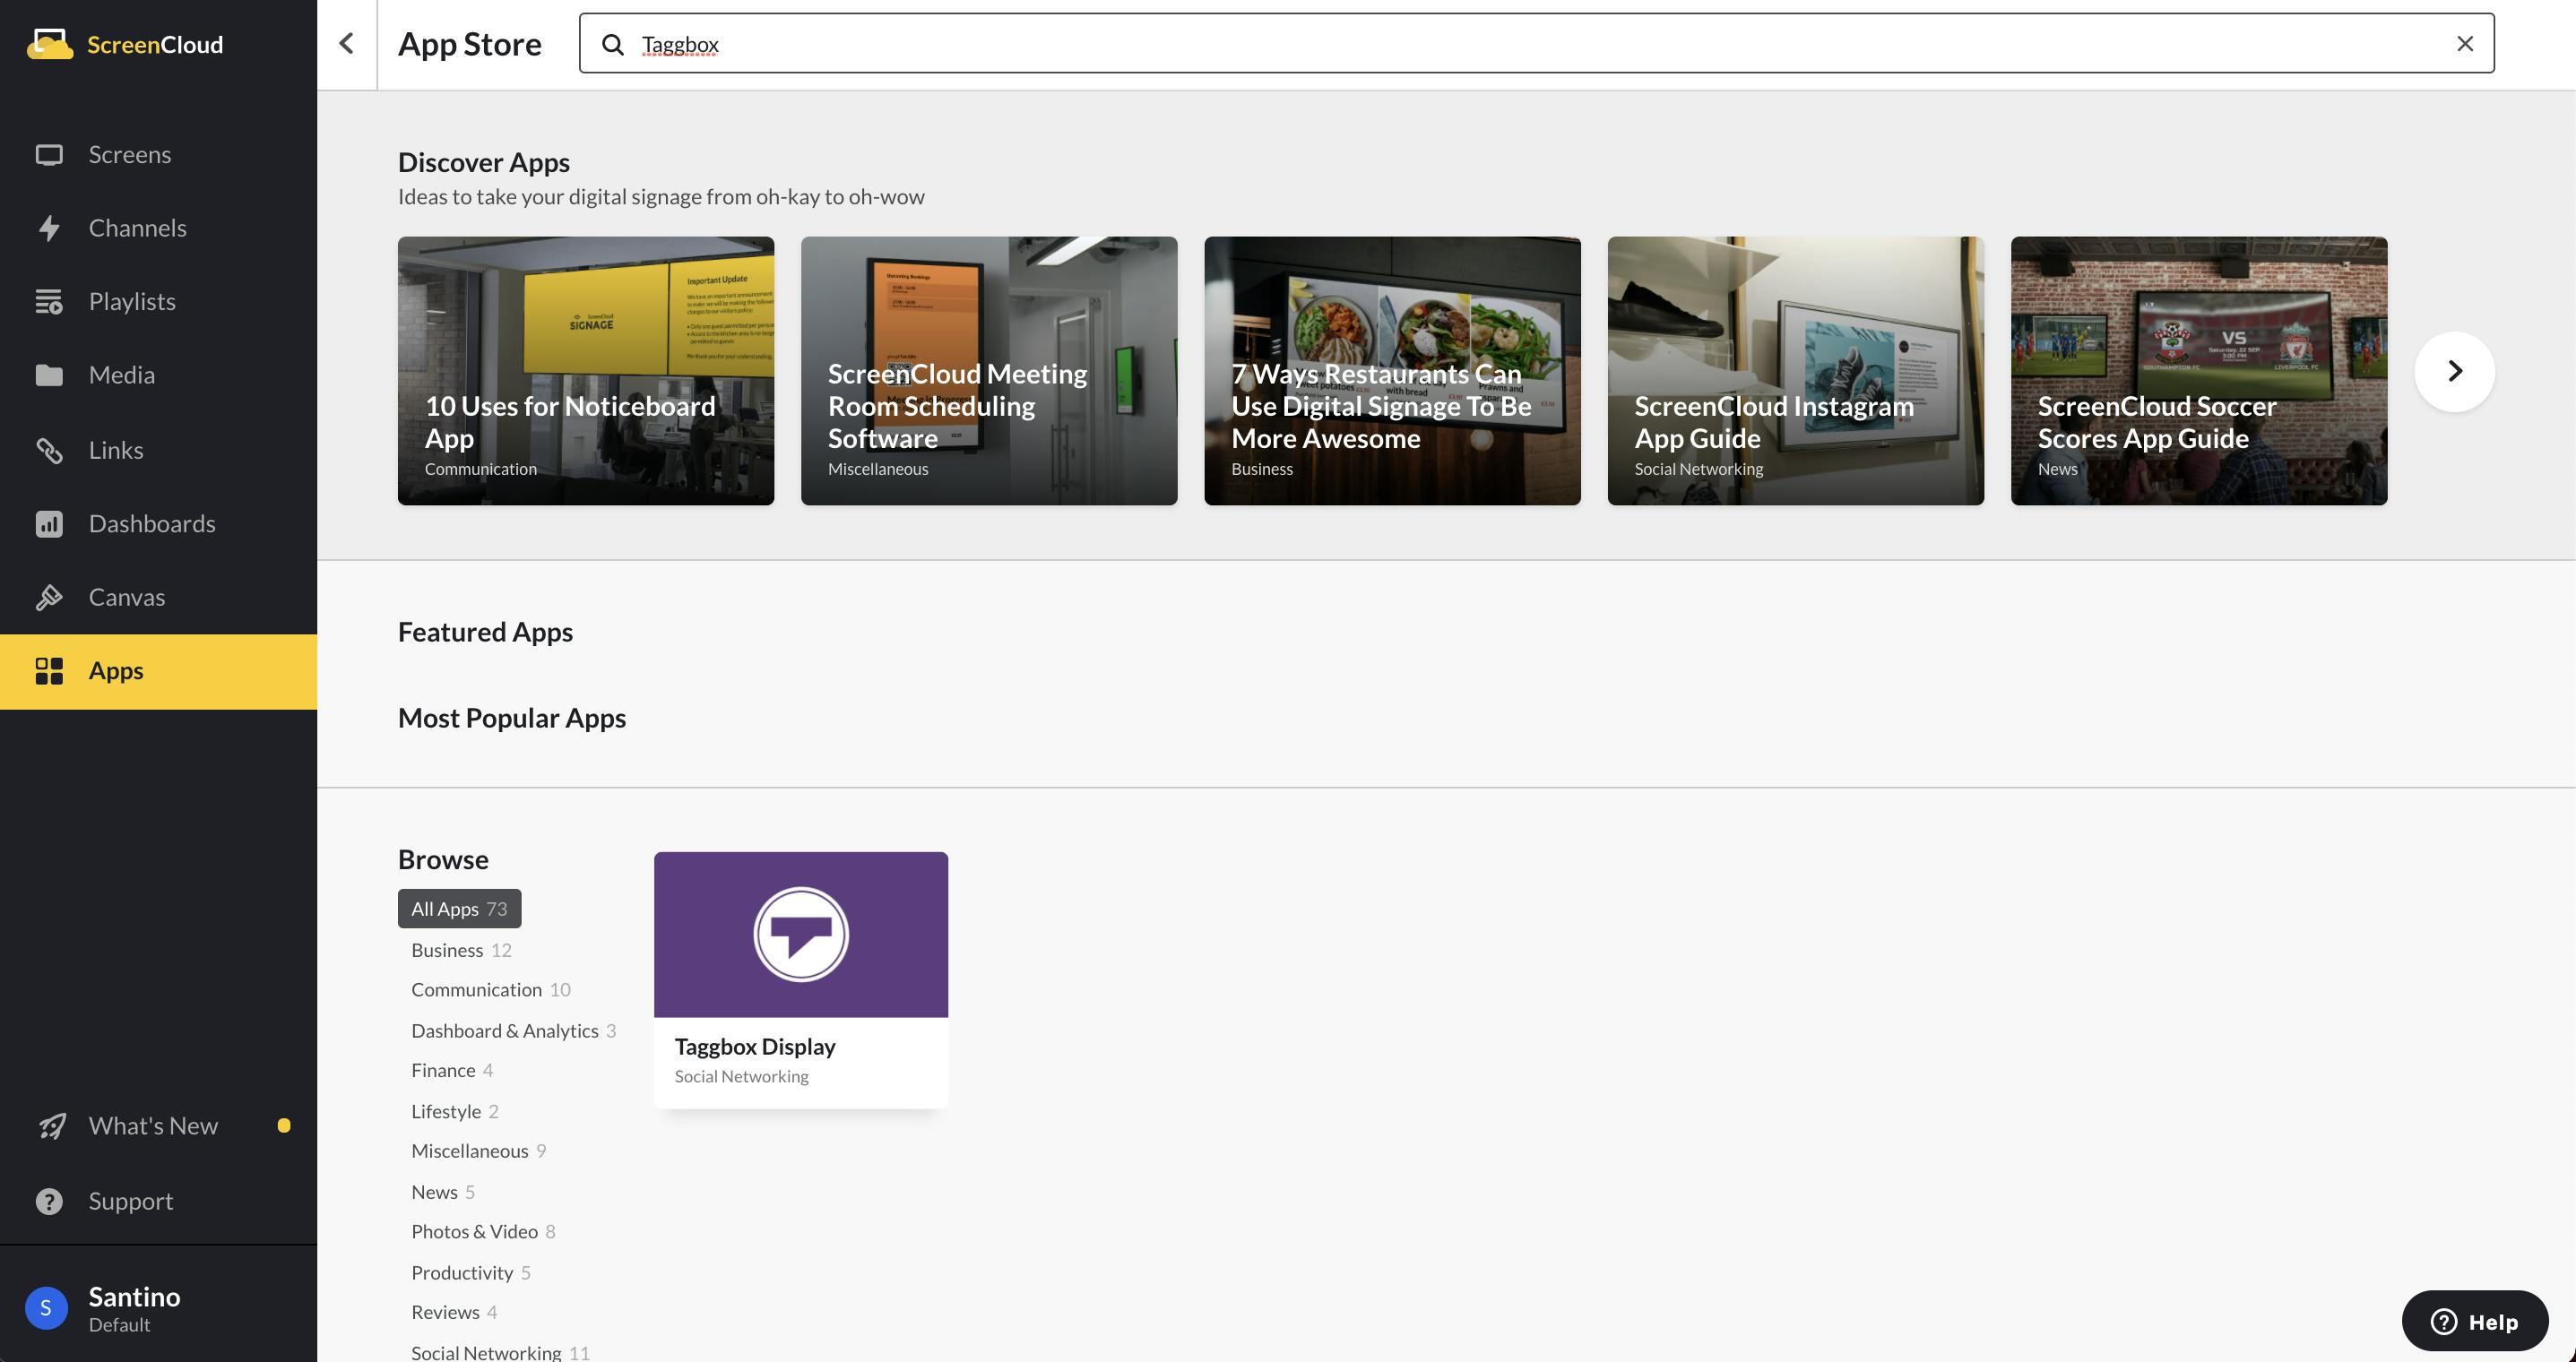This screenshot has height=1362, width=2576.
Task: Open 7 Ways Restaurants card
Action: [1392, 371]
